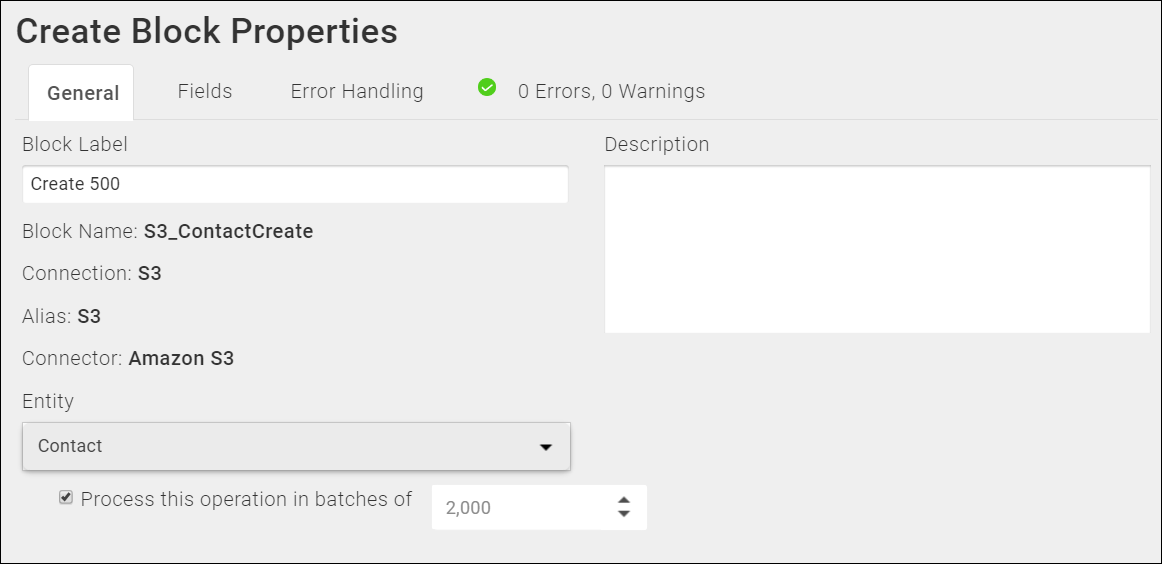The width and height of the screenshot is (1162, 564).
Task: Click the Create Block Properties heading
Action: (x=207, y=31)
